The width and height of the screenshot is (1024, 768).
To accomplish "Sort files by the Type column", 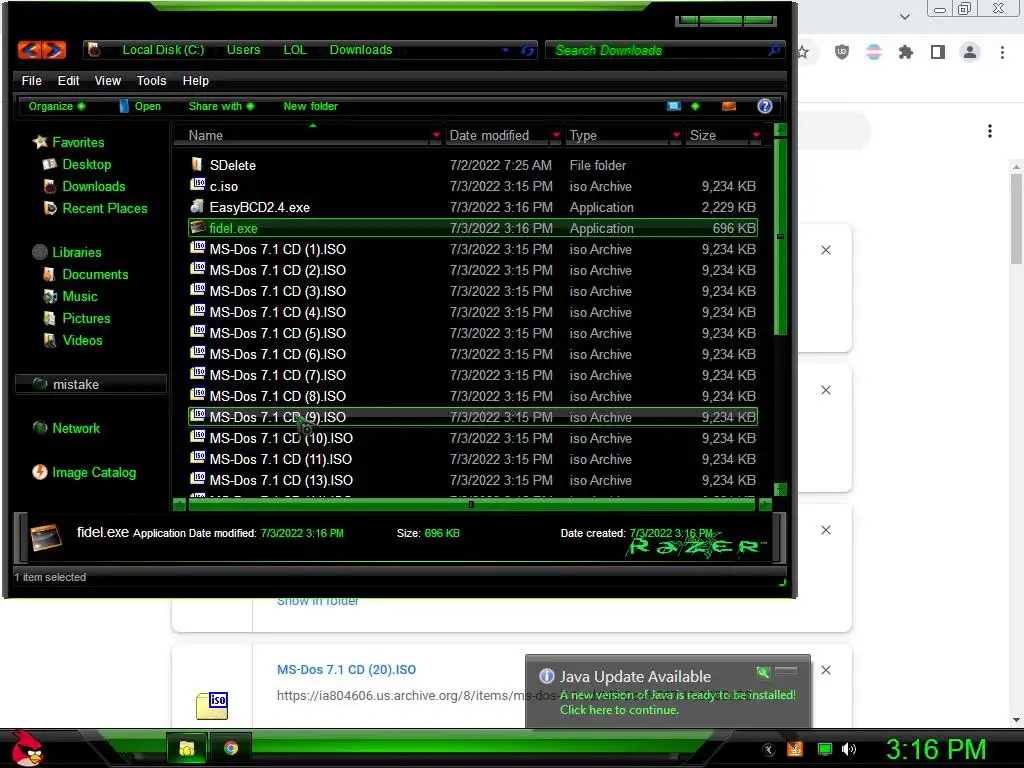I will 583,135.
